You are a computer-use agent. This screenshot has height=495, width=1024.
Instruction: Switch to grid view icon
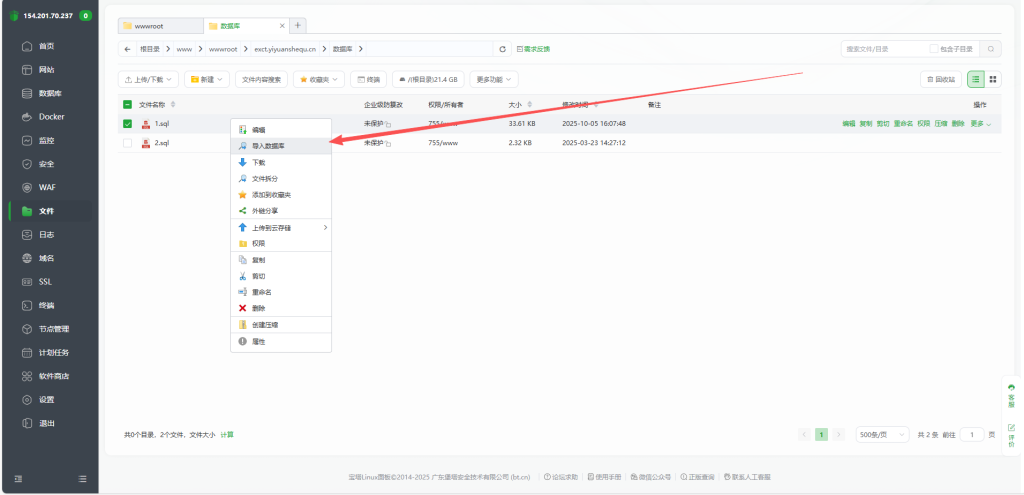993,79
